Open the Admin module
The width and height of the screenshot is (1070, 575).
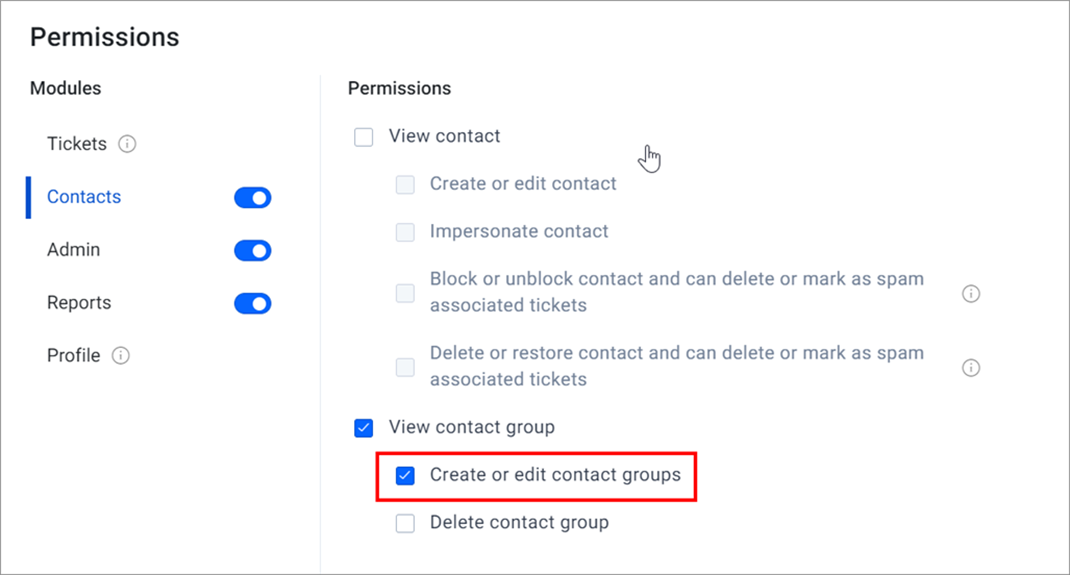click(x=74, y=250)
